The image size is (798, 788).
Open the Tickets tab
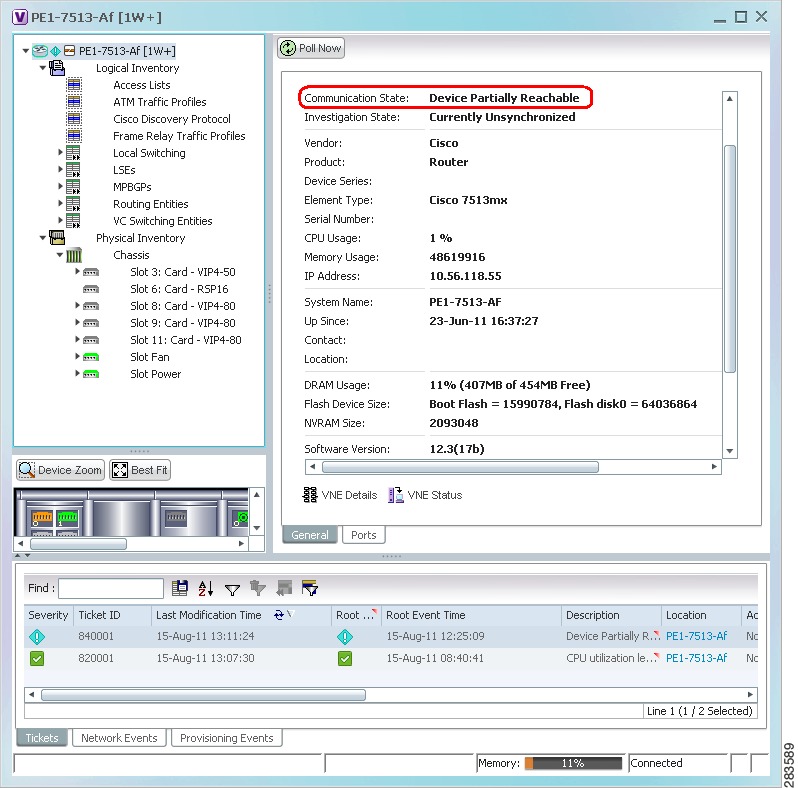pos(42,738)
